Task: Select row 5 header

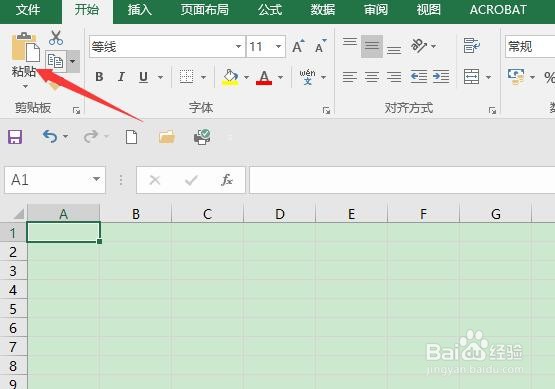Action: [x=13, y=309]
